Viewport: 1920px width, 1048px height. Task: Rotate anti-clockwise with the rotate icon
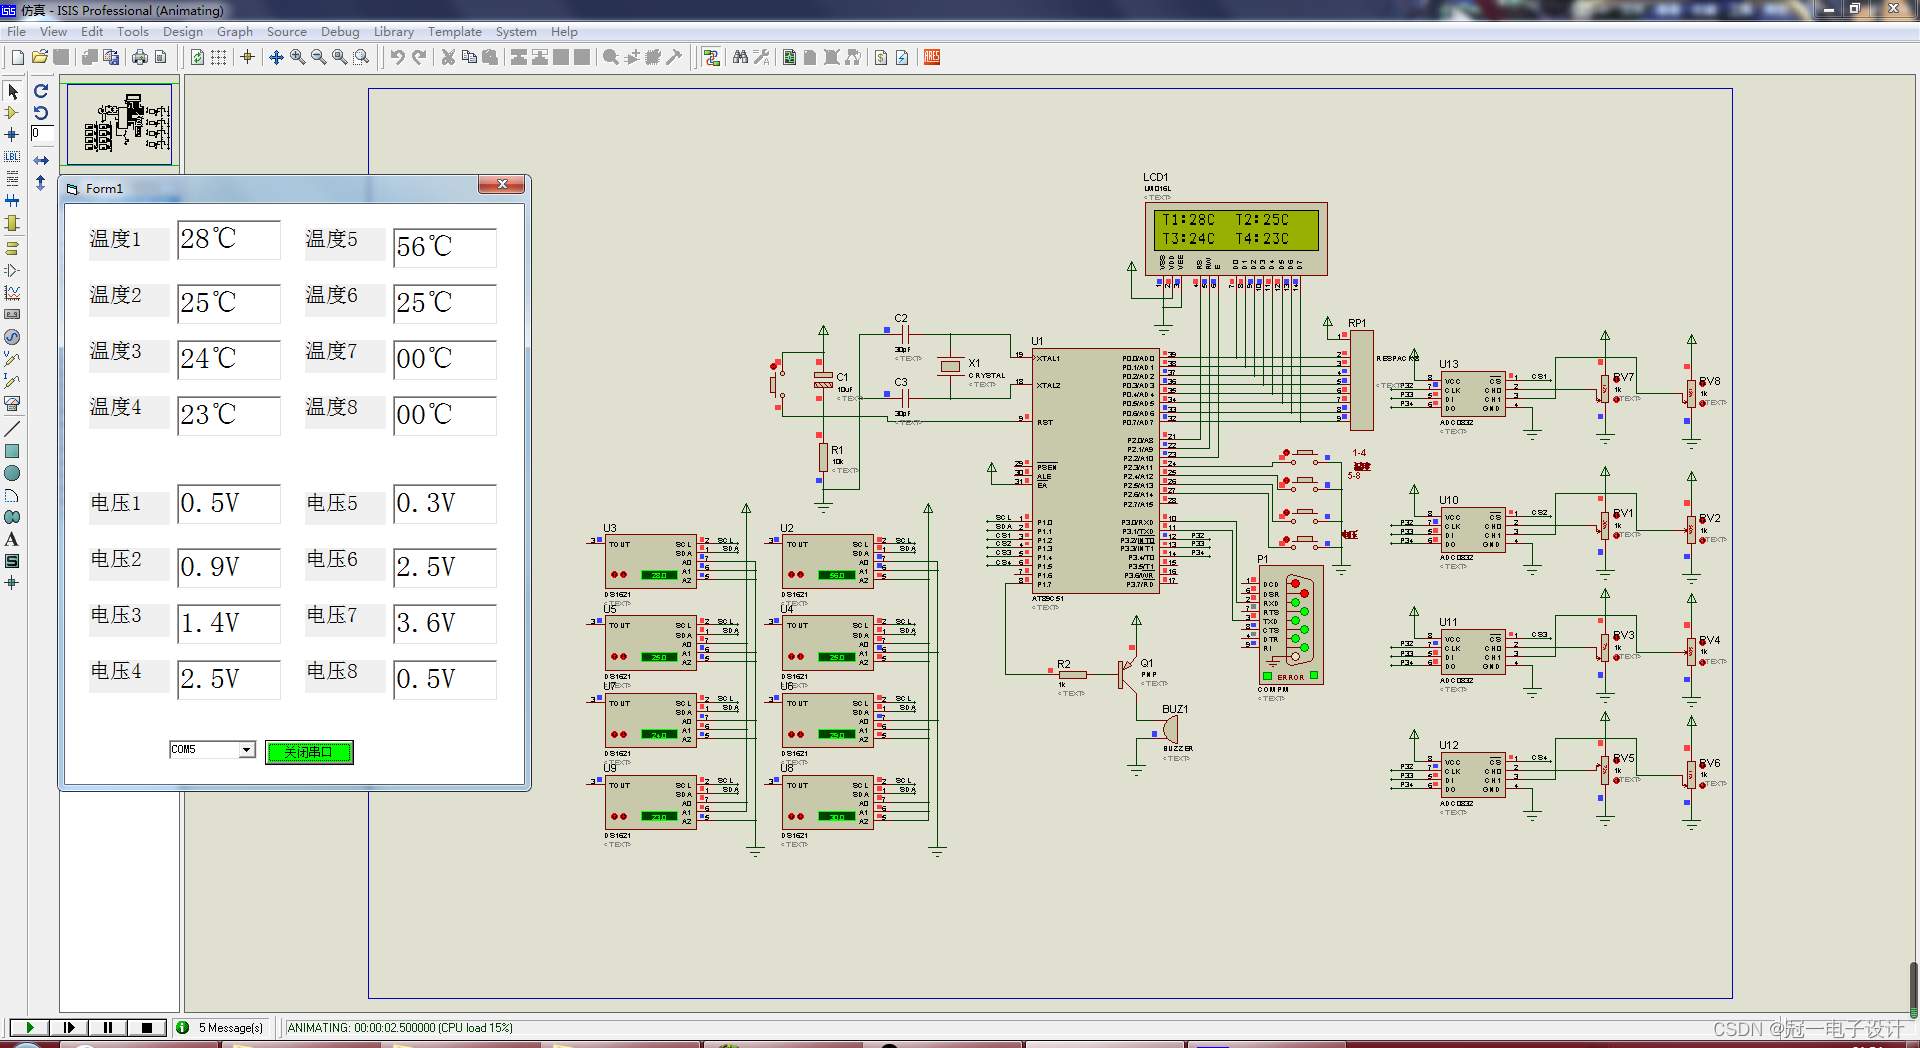pos(41,113)
